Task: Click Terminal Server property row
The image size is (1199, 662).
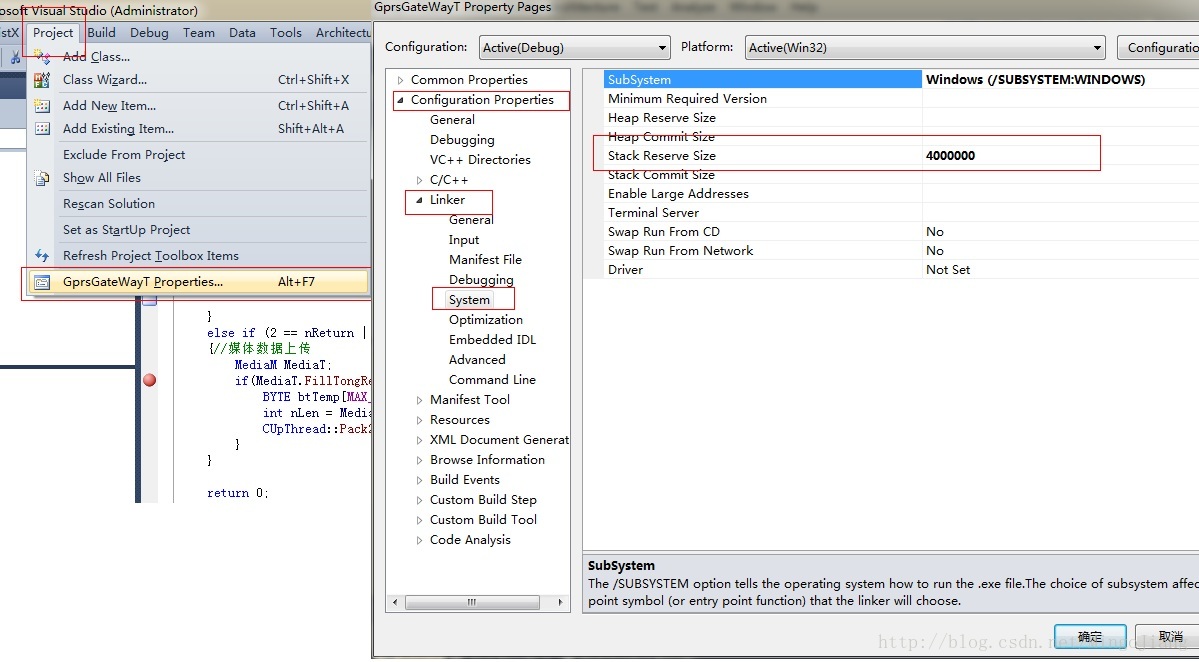Action: pyautogui.click(x=901, y=213)
